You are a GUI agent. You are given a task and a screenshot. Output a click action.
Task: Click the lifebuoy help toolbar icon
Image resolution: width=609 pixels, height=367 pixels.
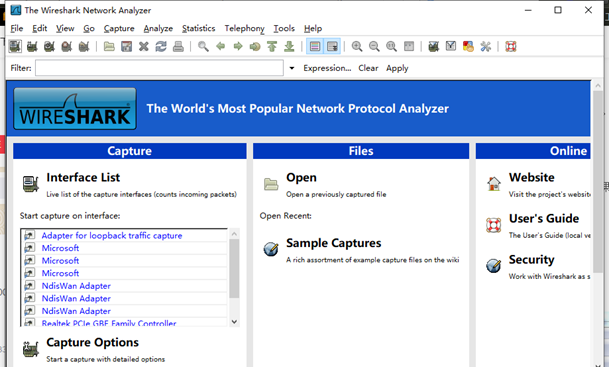(511, 47)
